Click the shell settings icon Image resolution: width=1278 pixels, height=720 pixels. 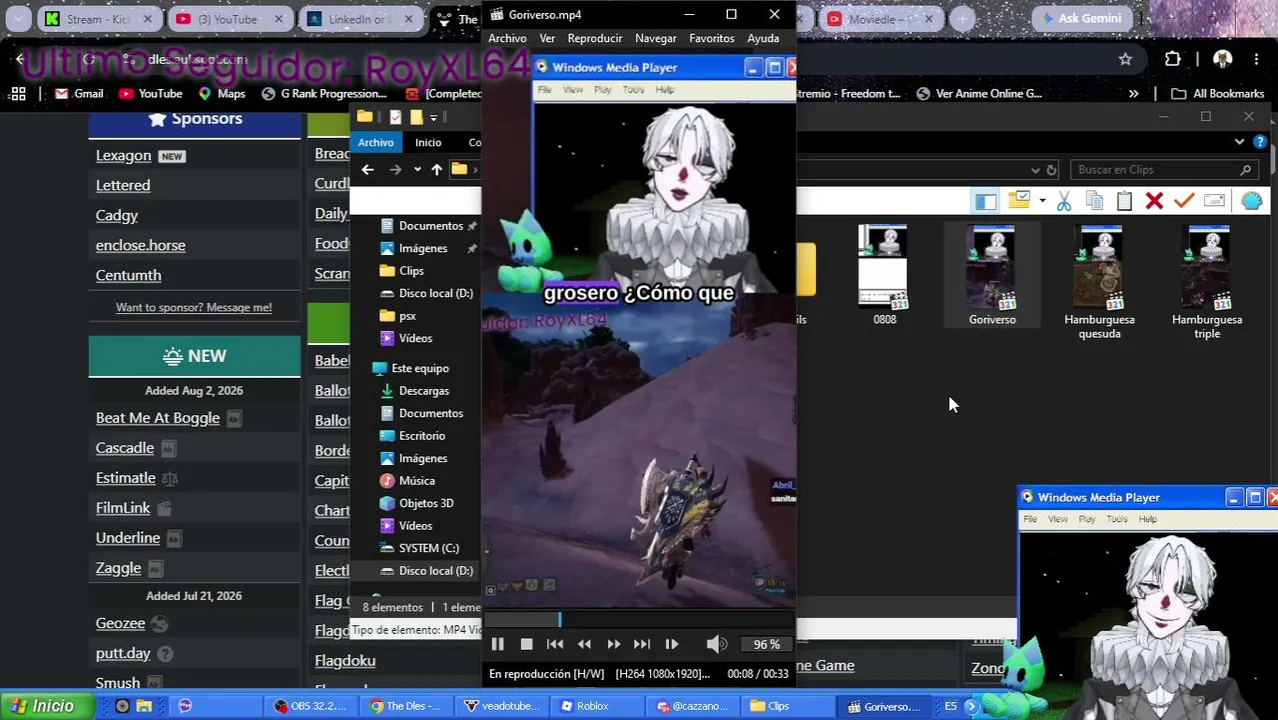pyautogui.click(x=1251, y=201)
